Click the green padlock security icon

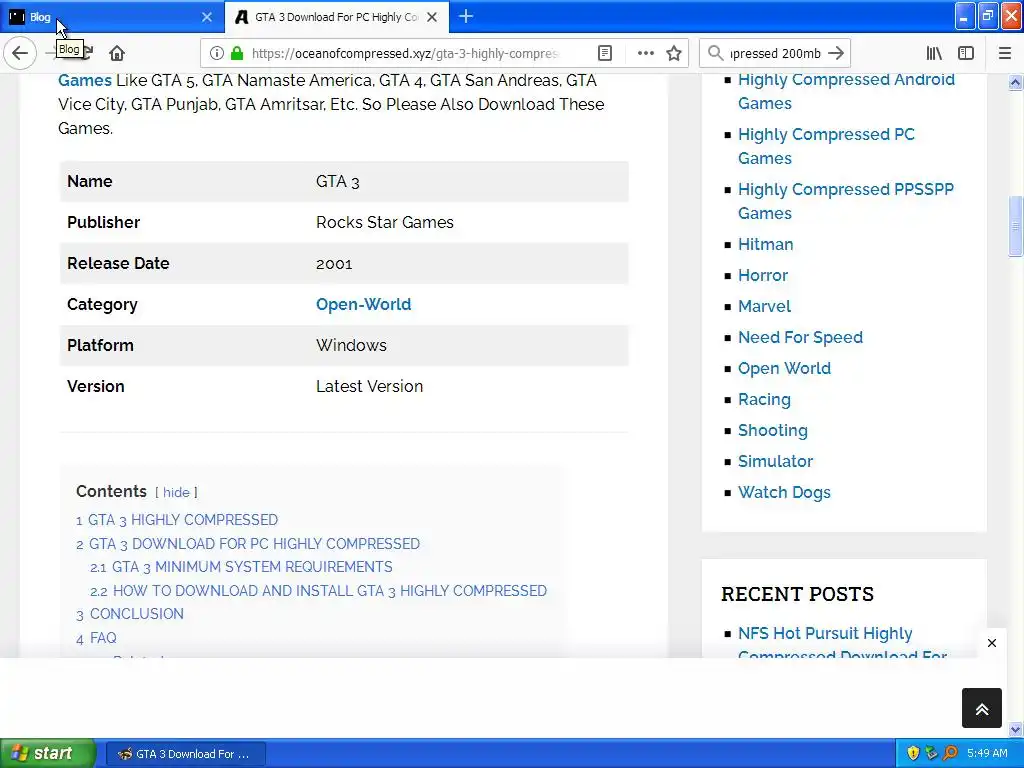237,53
